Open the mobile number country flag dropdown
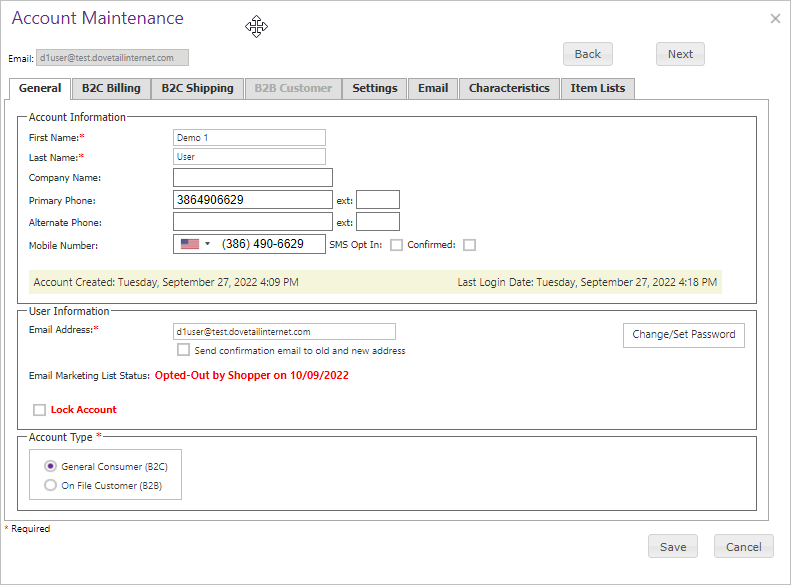791x585 pixels. [195, 244]
